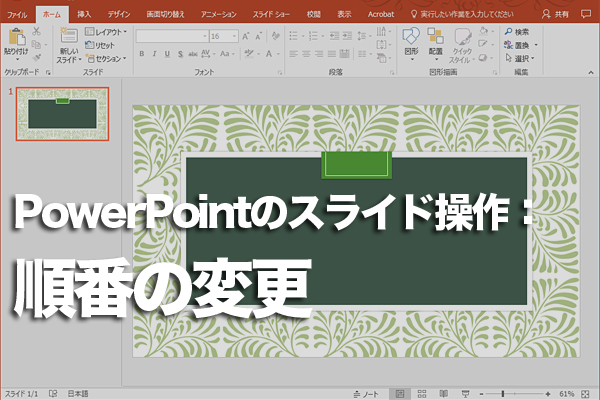Click the New Slide (新しいスライド) icon
This screenshot has width=600, height=400.
click(x=69, y=36)
